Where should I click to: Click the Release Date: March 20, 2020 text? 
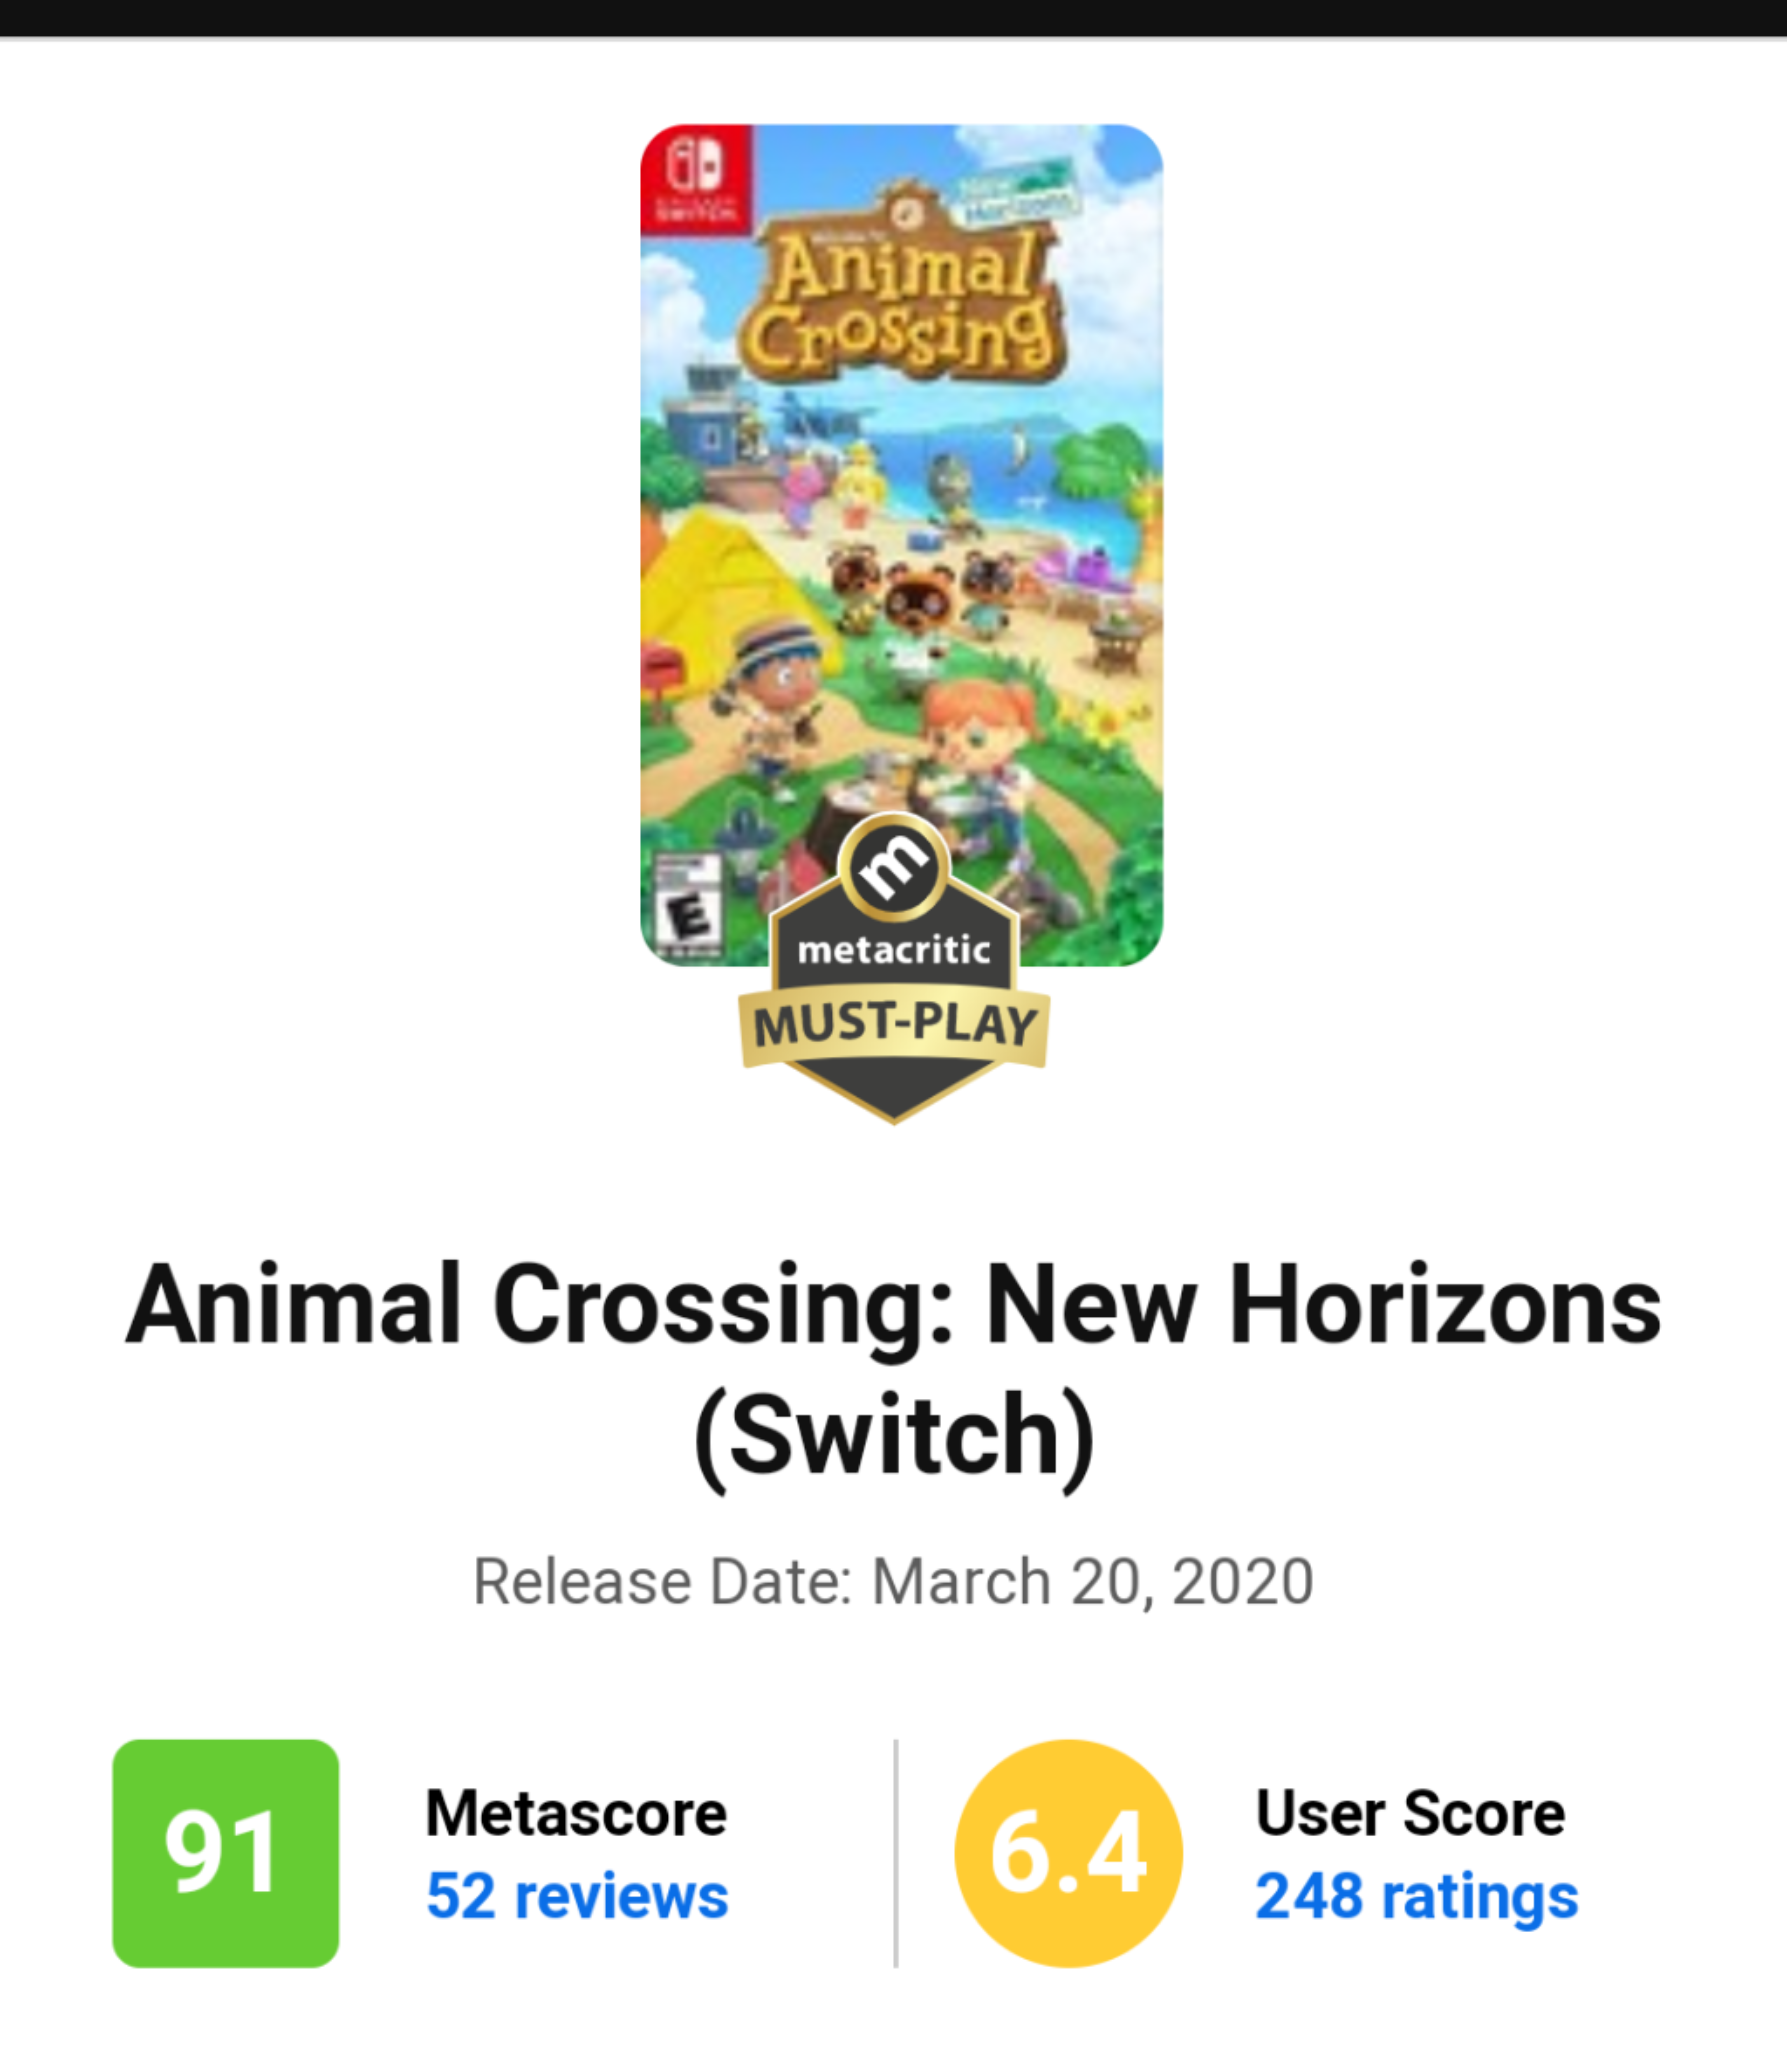(x=893, y=1581)
